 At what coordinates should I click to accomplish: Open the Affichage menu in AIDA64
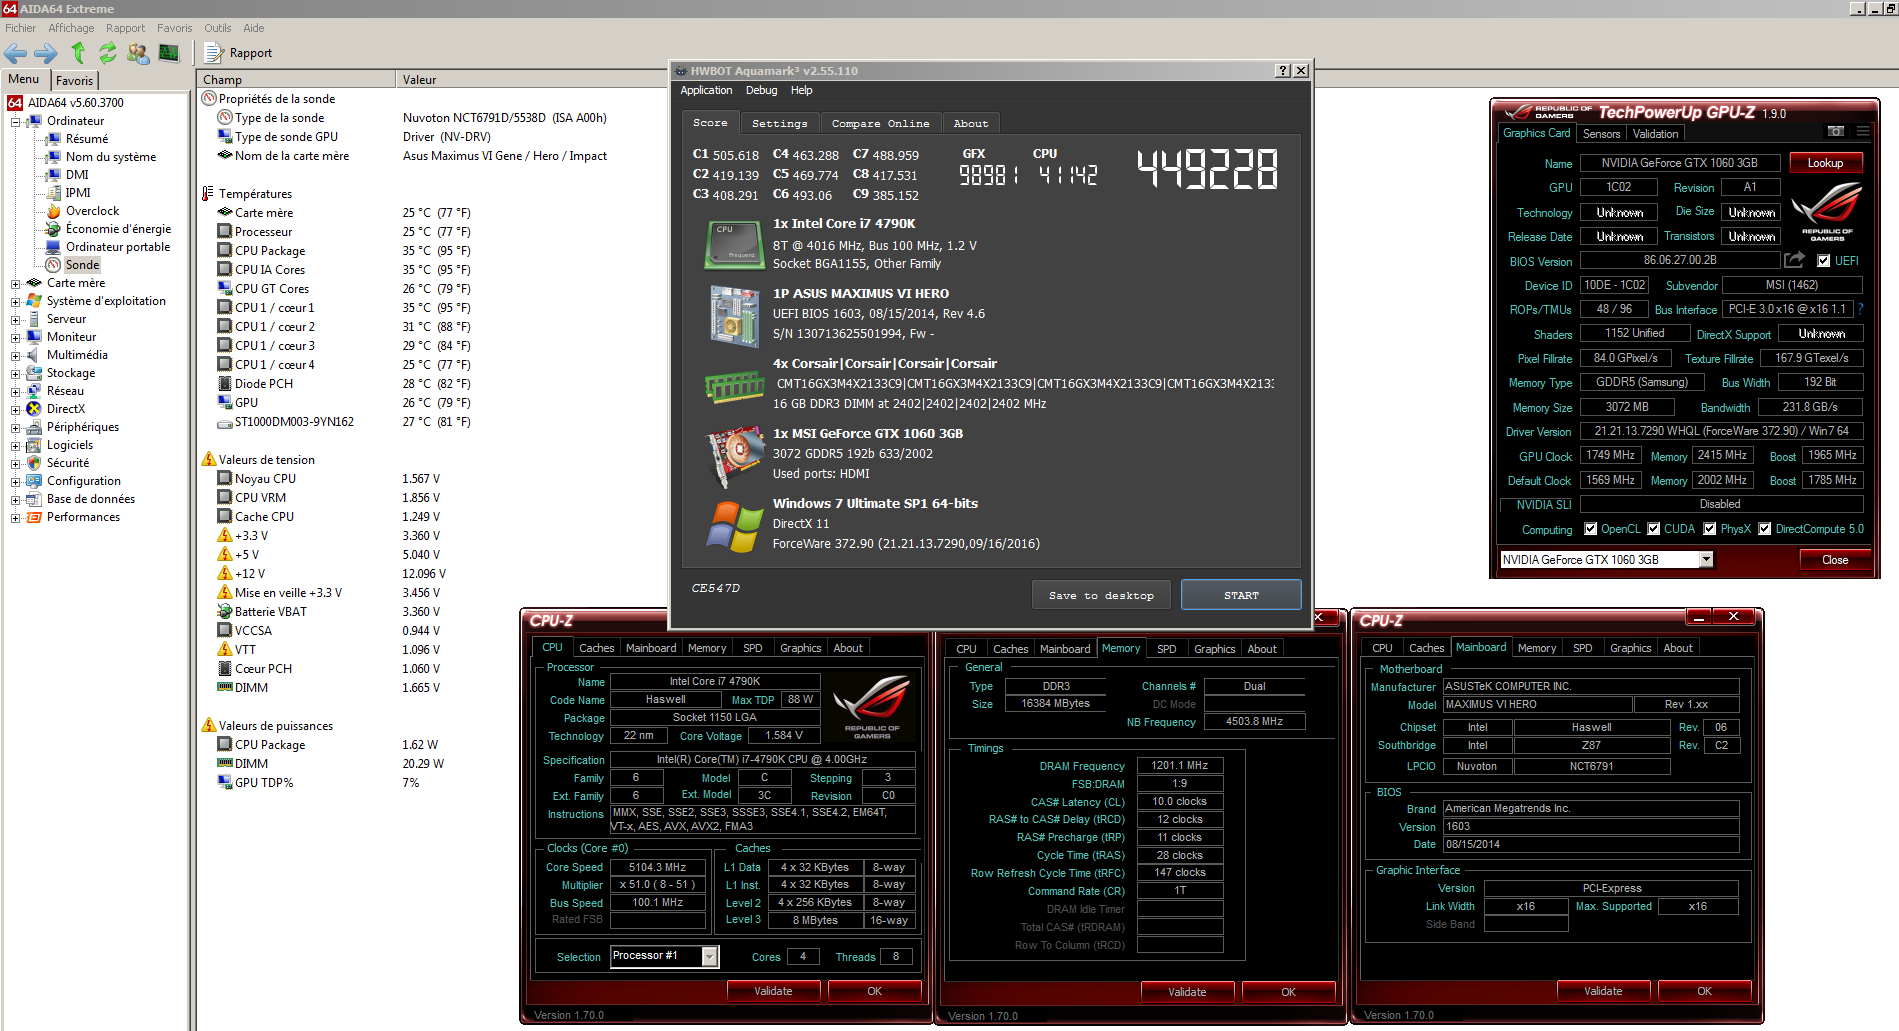(71, 28)
